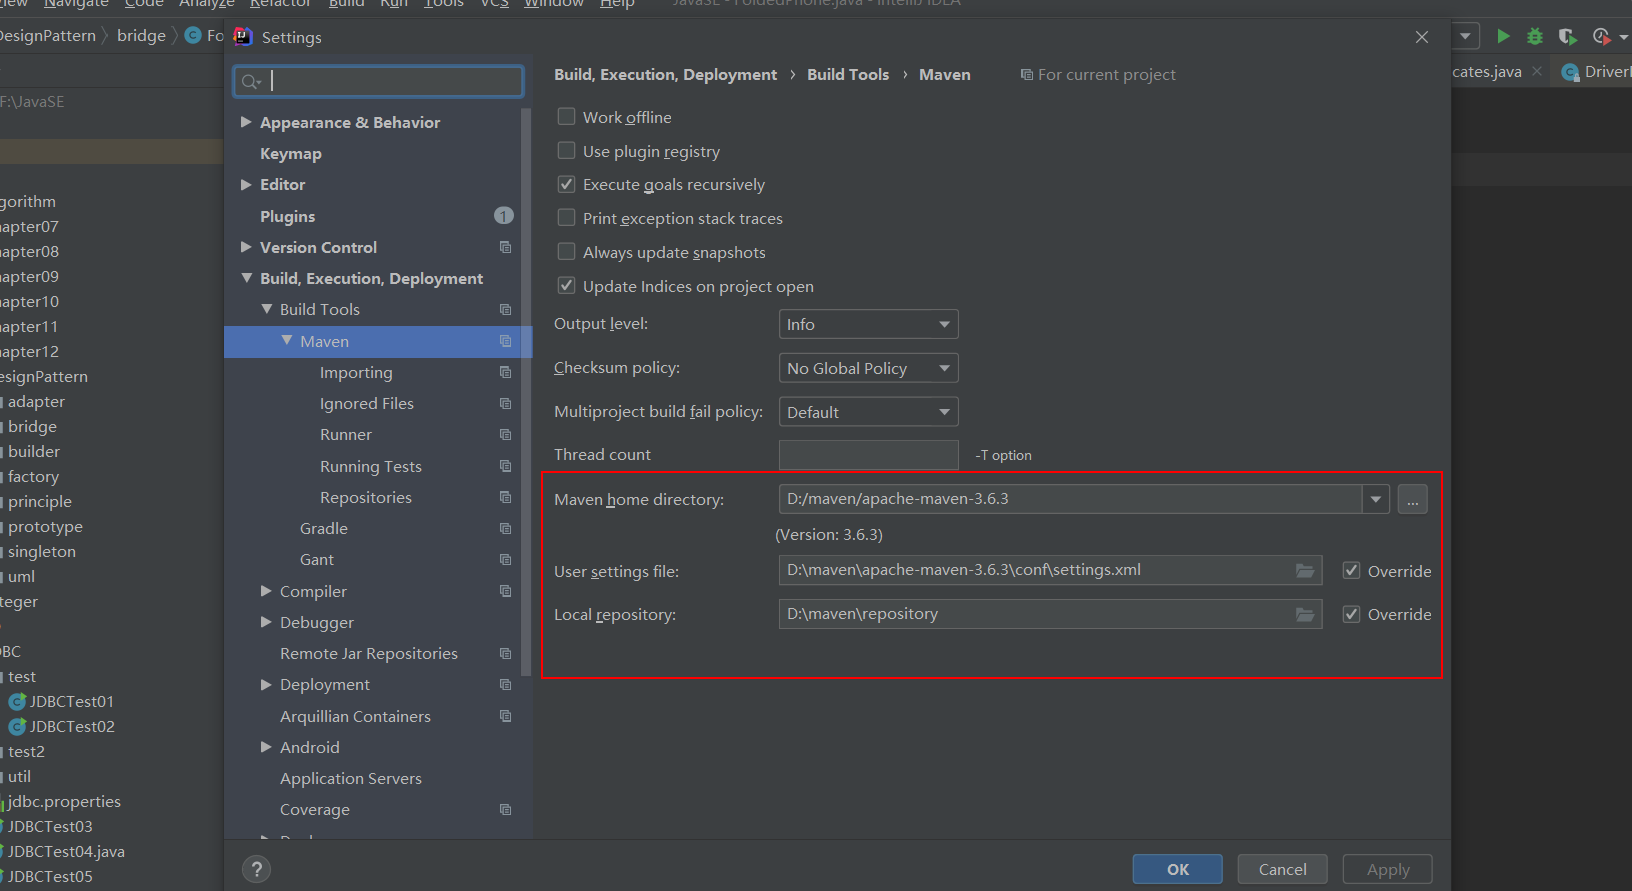Expand the Android node
Screen dimensions: 1632x891
pyautogui.click(x=266, y=747)
